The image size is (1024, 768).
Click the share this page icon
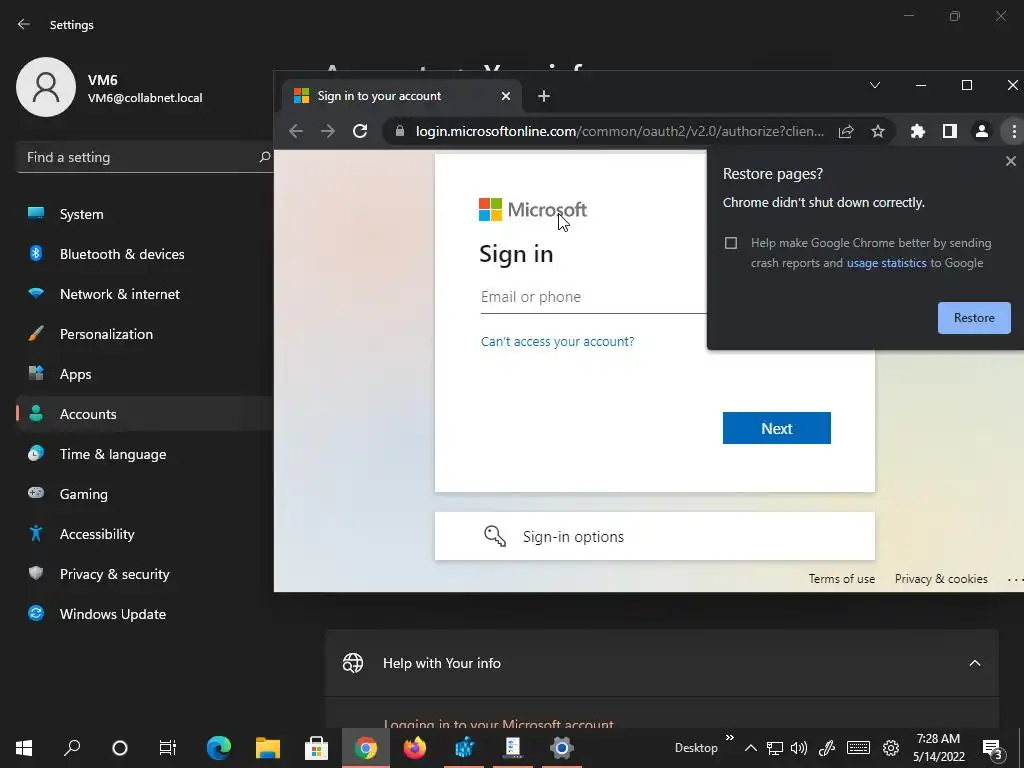click(846, 131)
